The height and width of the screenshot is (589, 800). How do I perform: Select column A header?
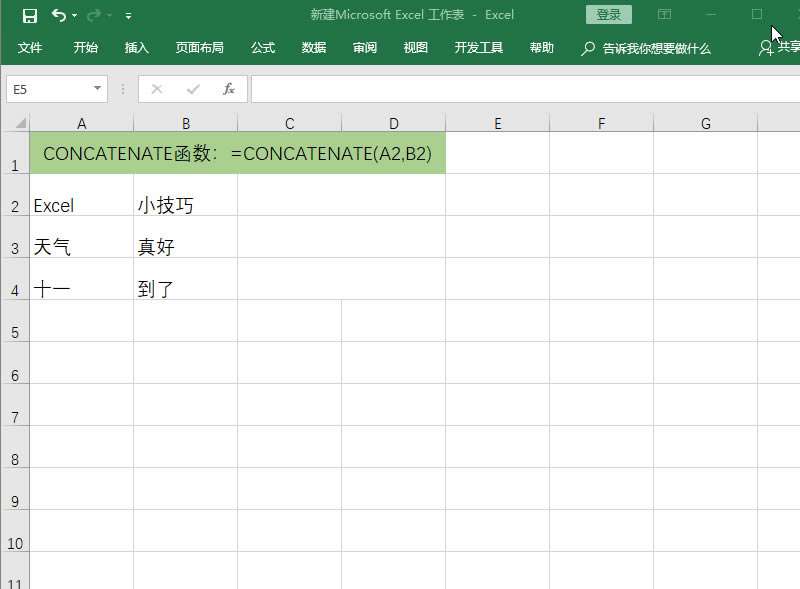[x=82, y=124]
